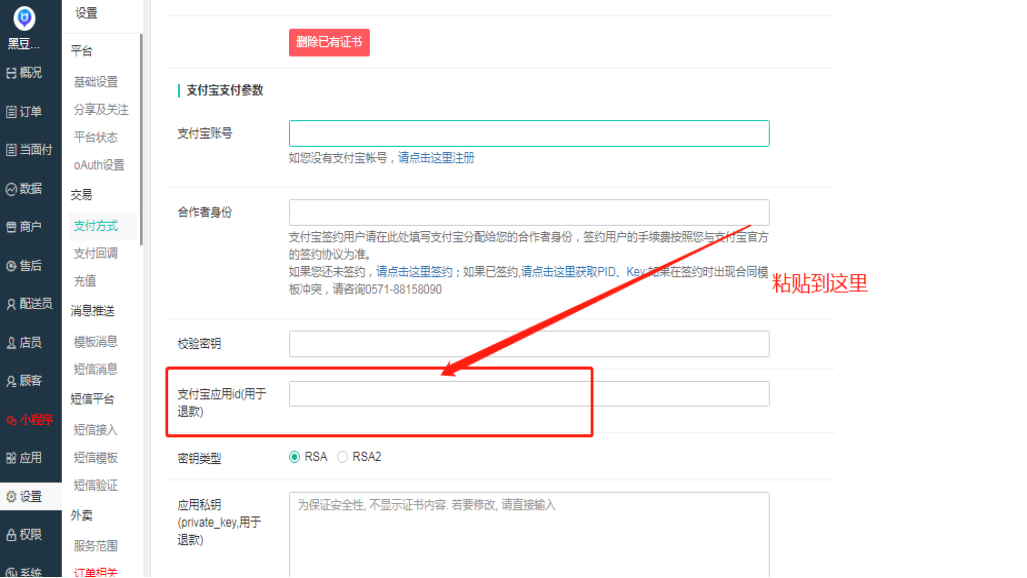
Task: Go to 模板消息 submenu item
Action: coord(96,341)
